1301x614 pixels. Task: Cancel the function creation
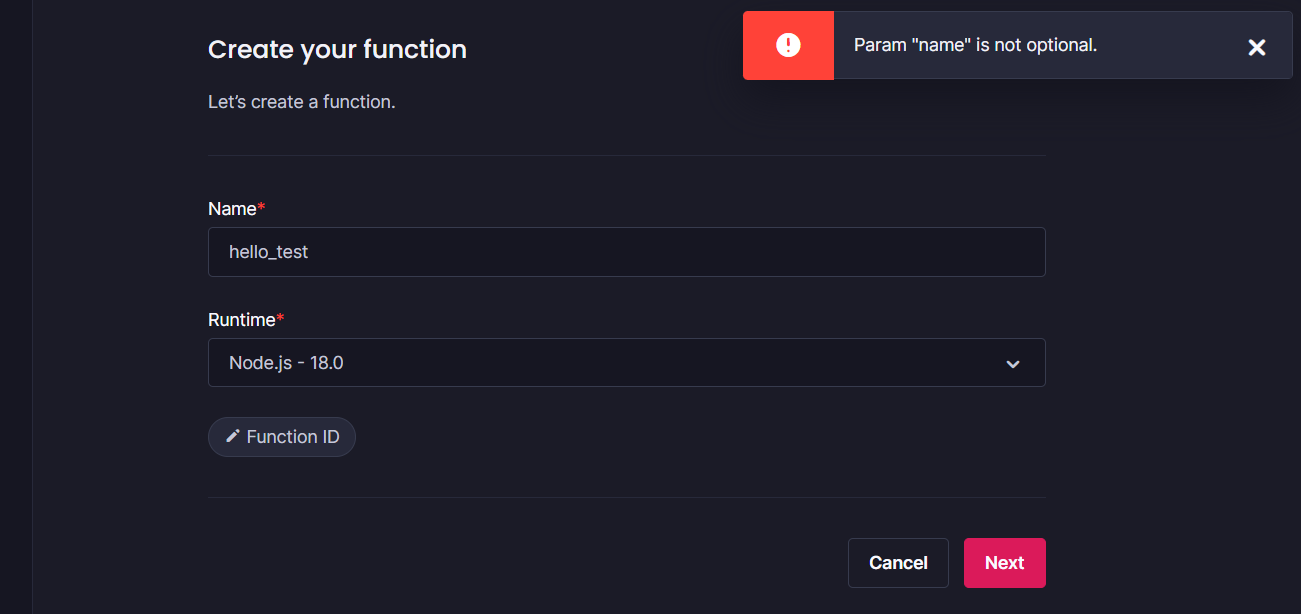[x=897, y=562]
